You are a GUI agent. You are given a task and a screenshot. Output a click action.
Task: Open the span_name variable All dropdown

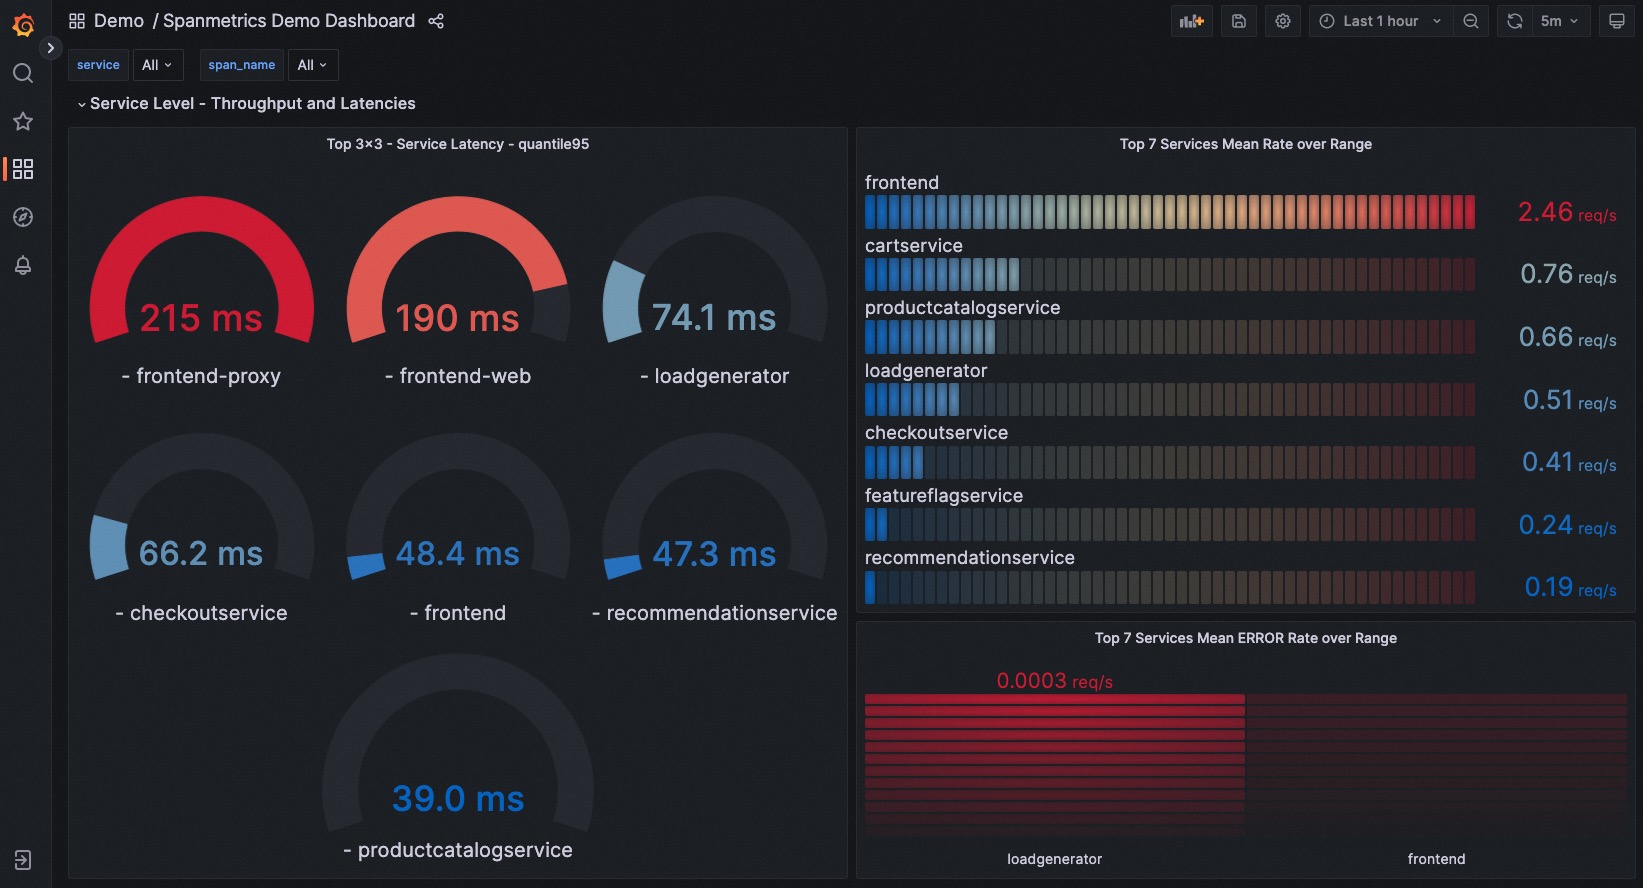tap(313, 65)
